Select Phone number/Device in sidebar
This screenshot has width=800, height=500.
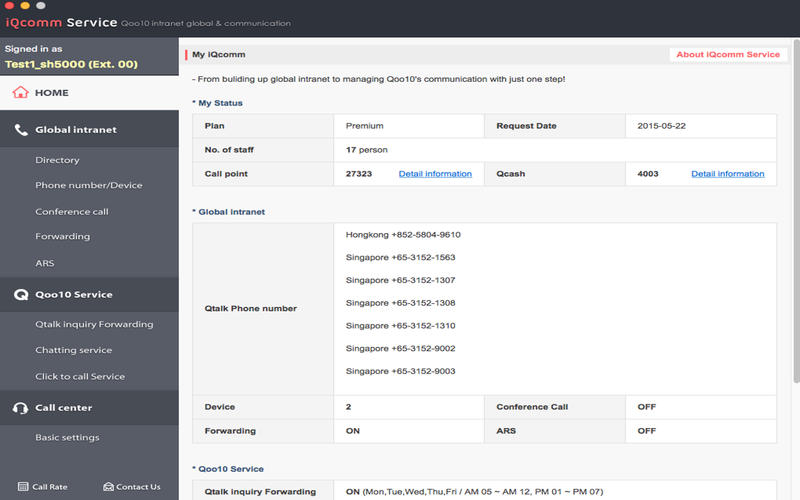tap(89, 185)
